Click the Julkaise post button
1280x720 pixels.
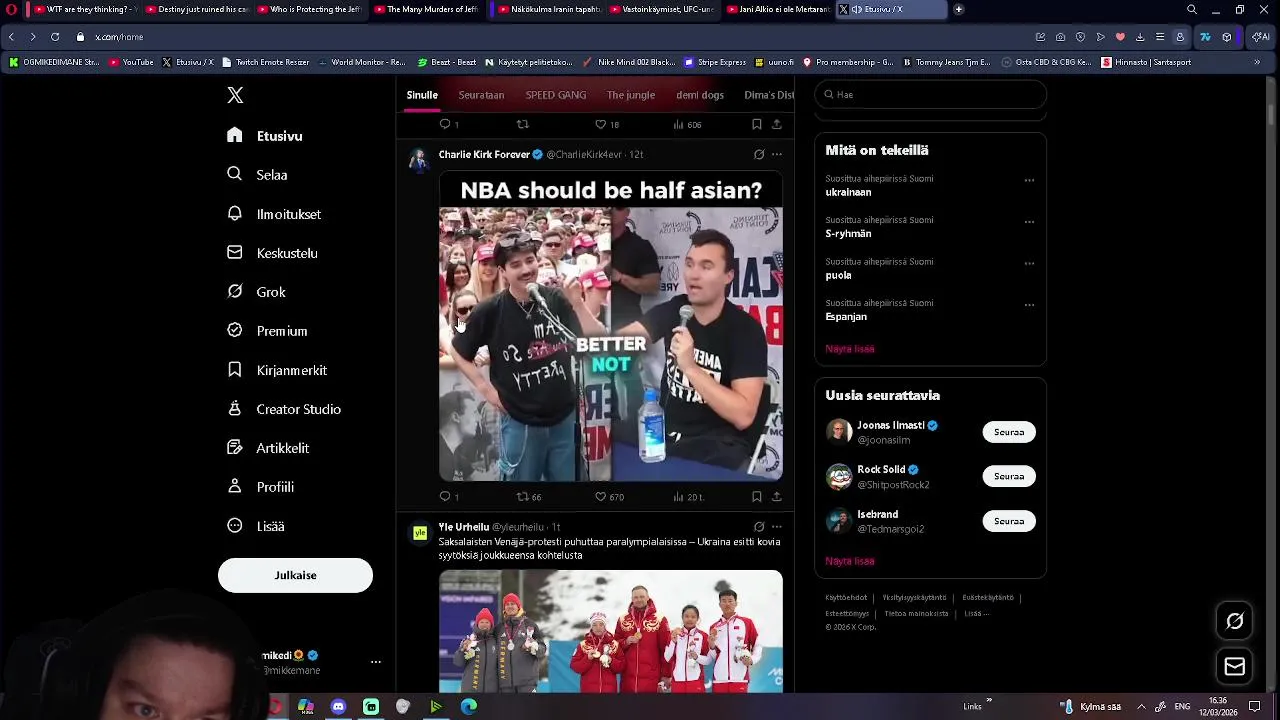pos(295,575)
